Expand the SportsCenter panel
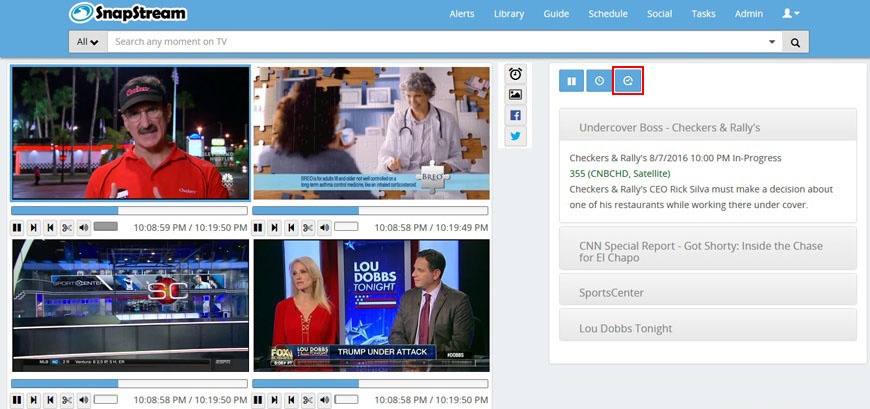 click(x=708, y=292)
